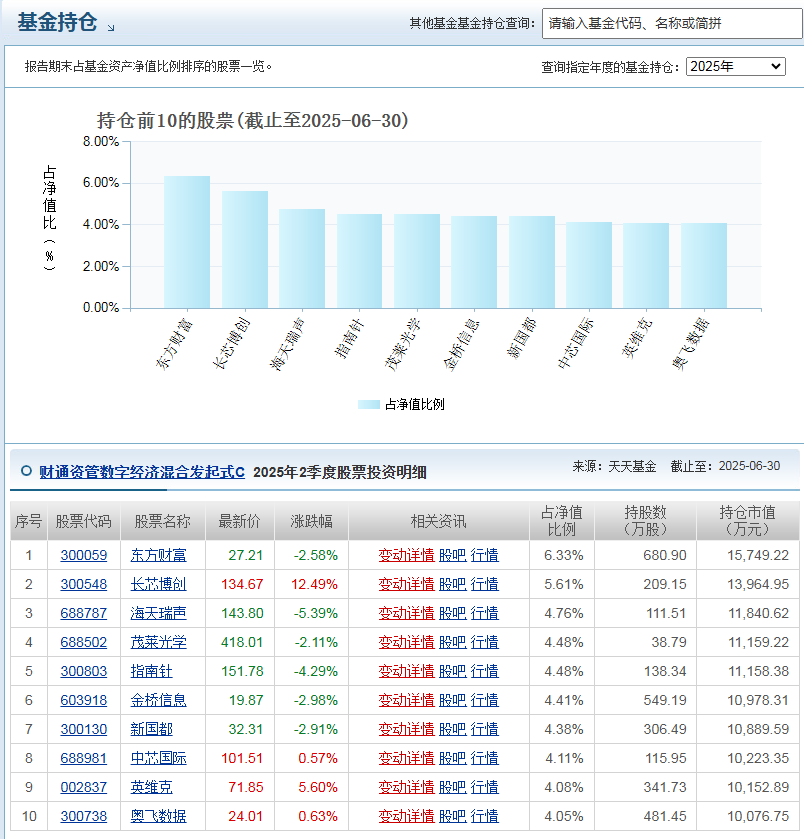Click the 奥飞数据 bar in the chart
Screen dimensions: 804x839
[x=704, y=265]
